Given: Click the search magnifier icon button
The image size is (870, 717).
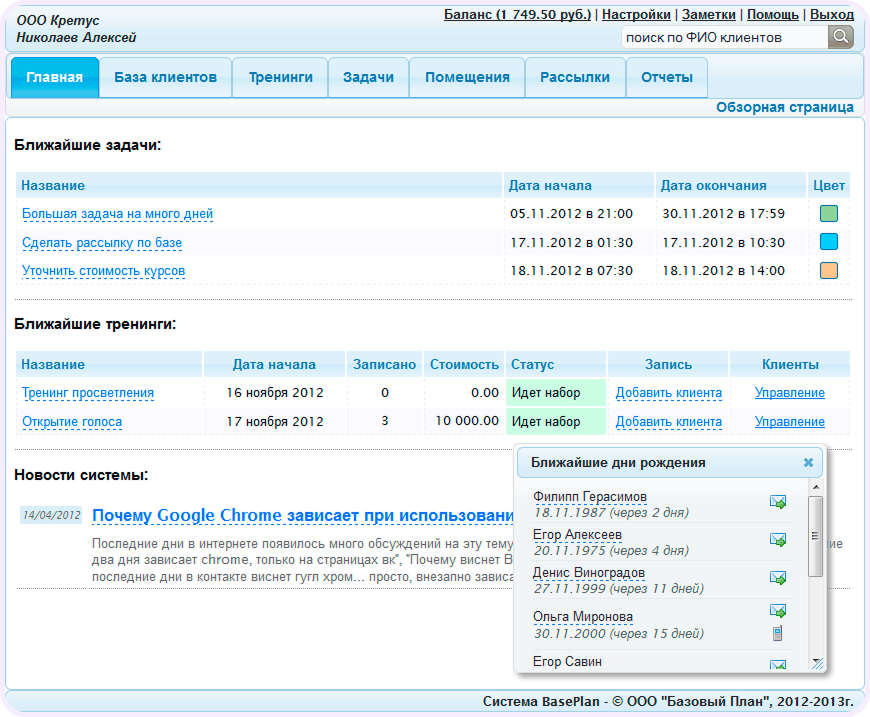Looking at the screenshot, I should tap(841, 37).
